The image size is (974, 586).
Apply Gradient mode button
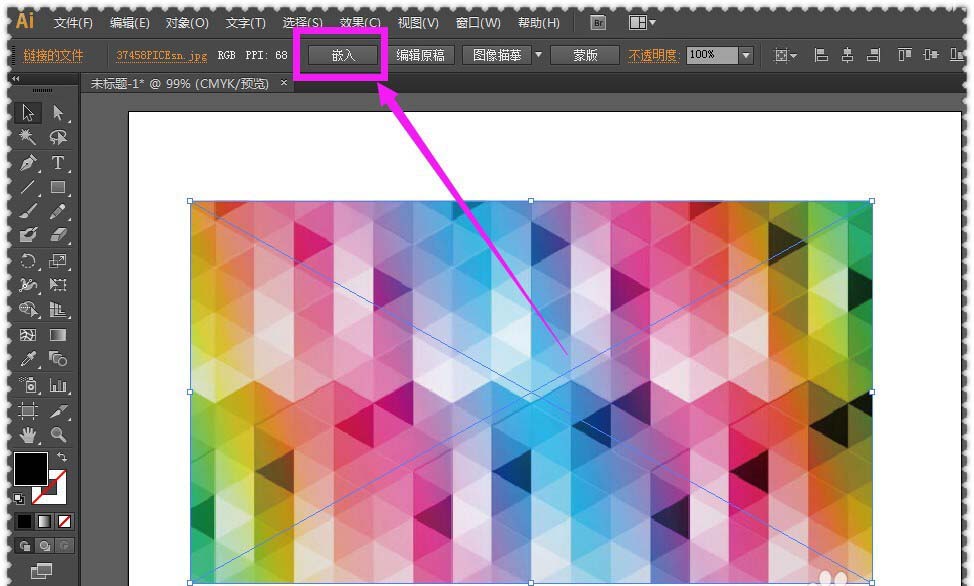point(45,521)
